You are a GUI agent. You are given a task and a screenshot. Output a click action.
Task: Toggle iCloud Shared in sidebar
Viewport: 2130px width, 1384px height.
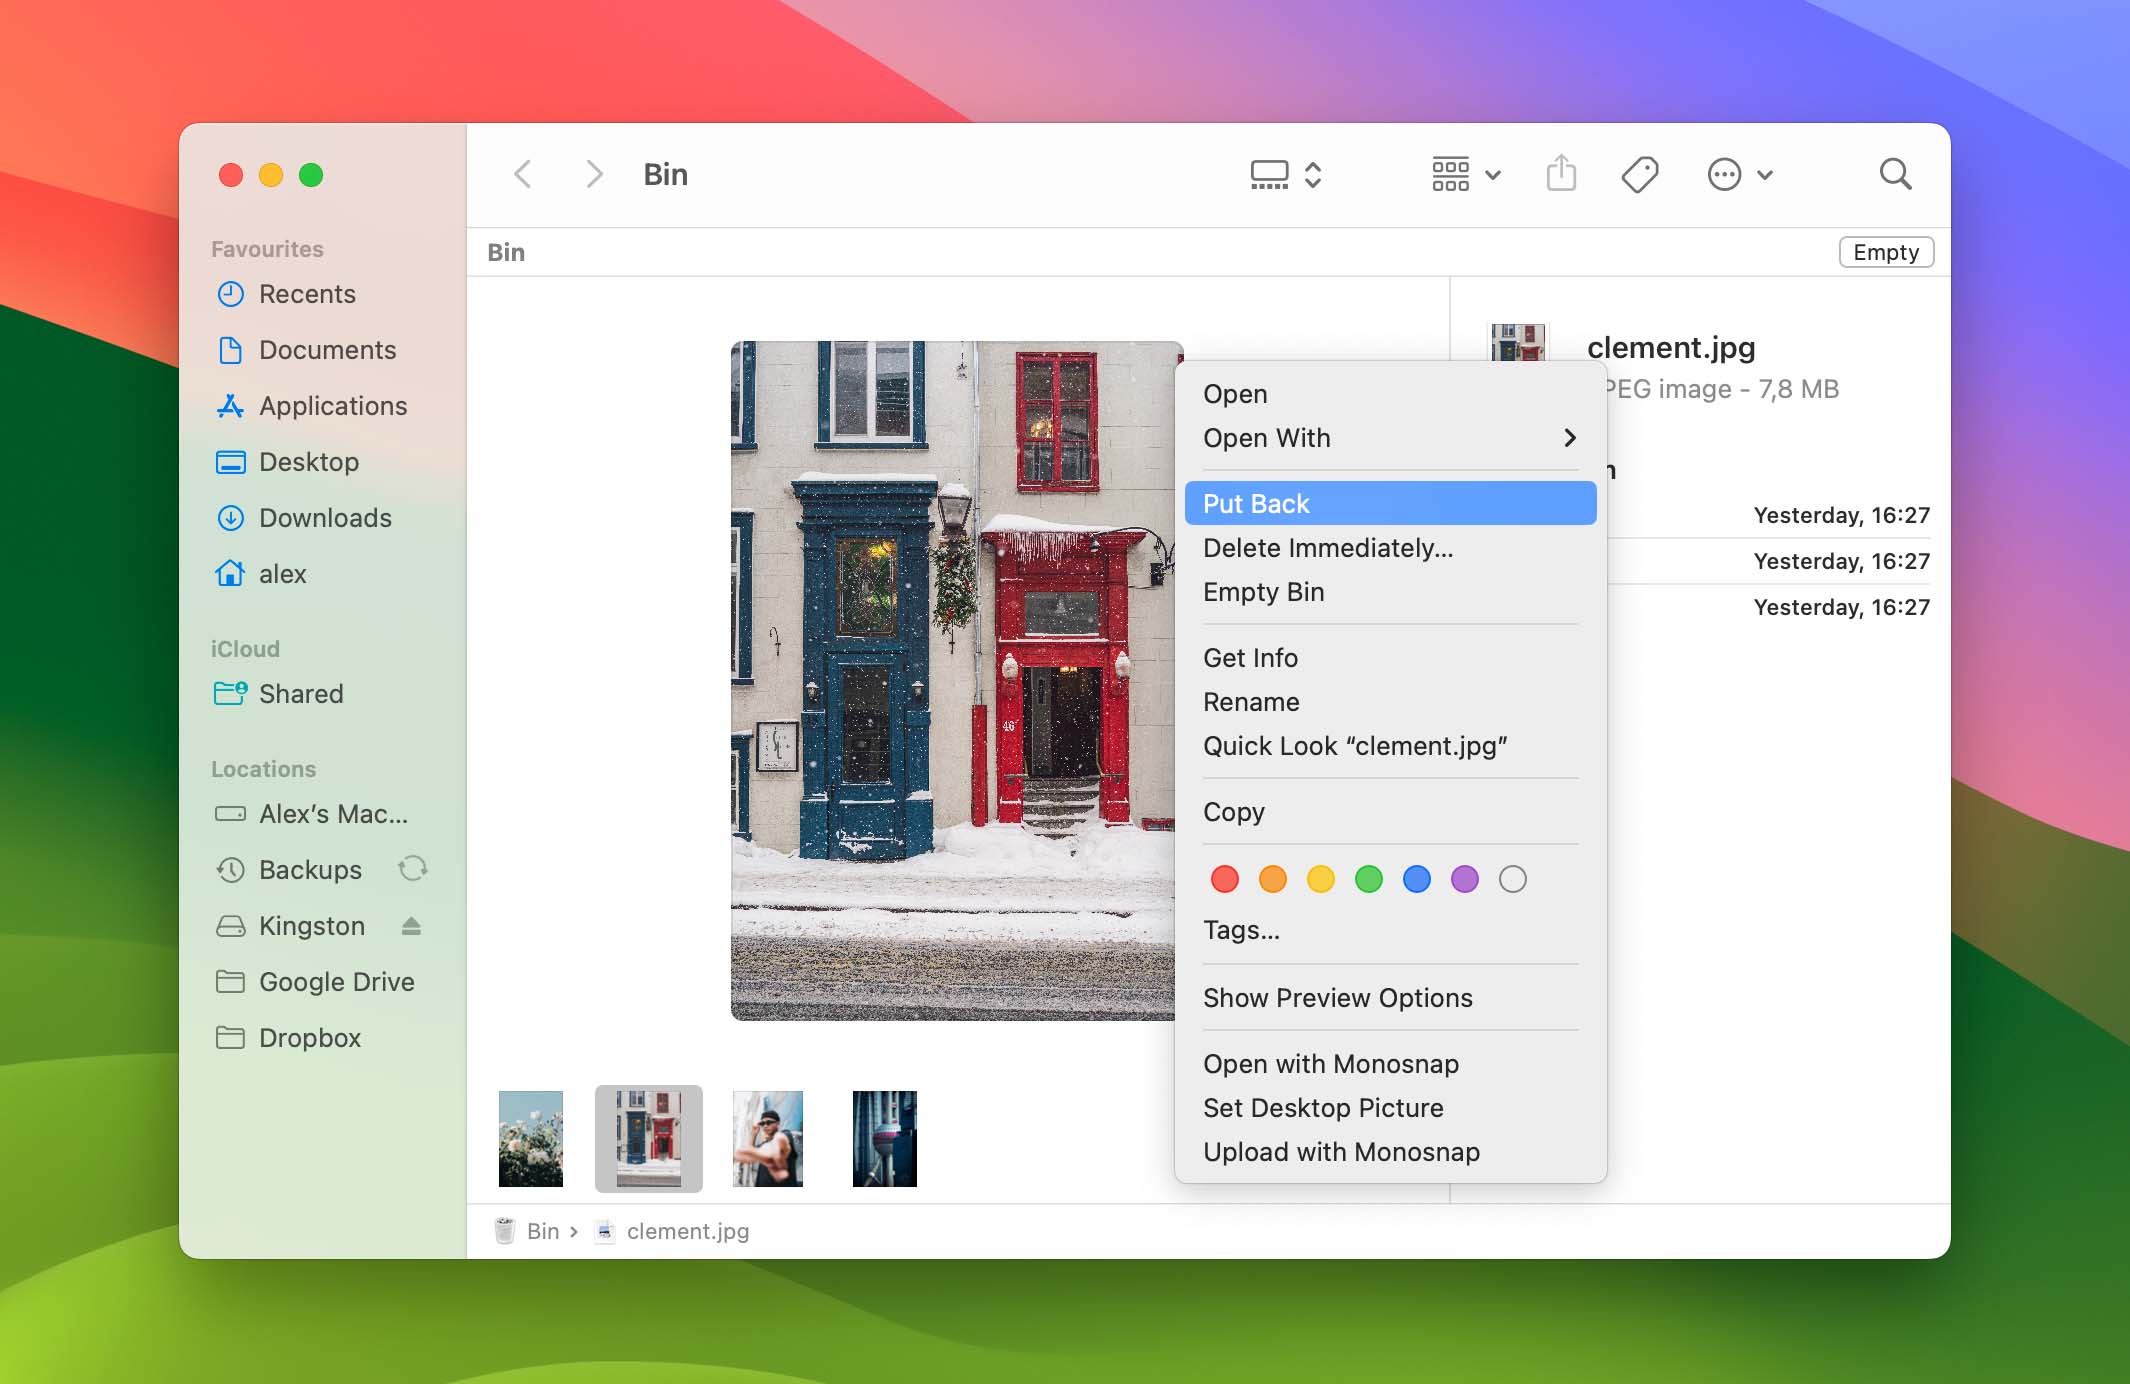coord(301,693)
